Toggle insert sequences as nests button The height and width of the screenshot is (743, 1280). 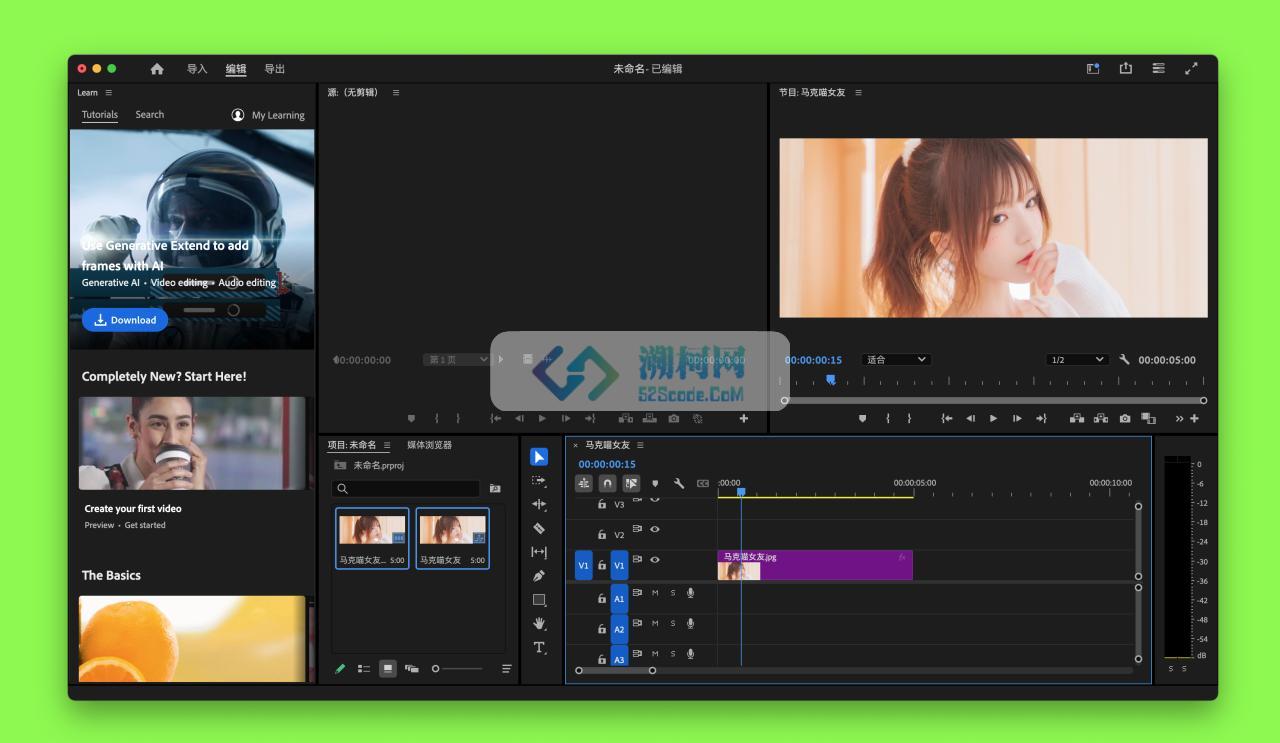tap(584, 483)
